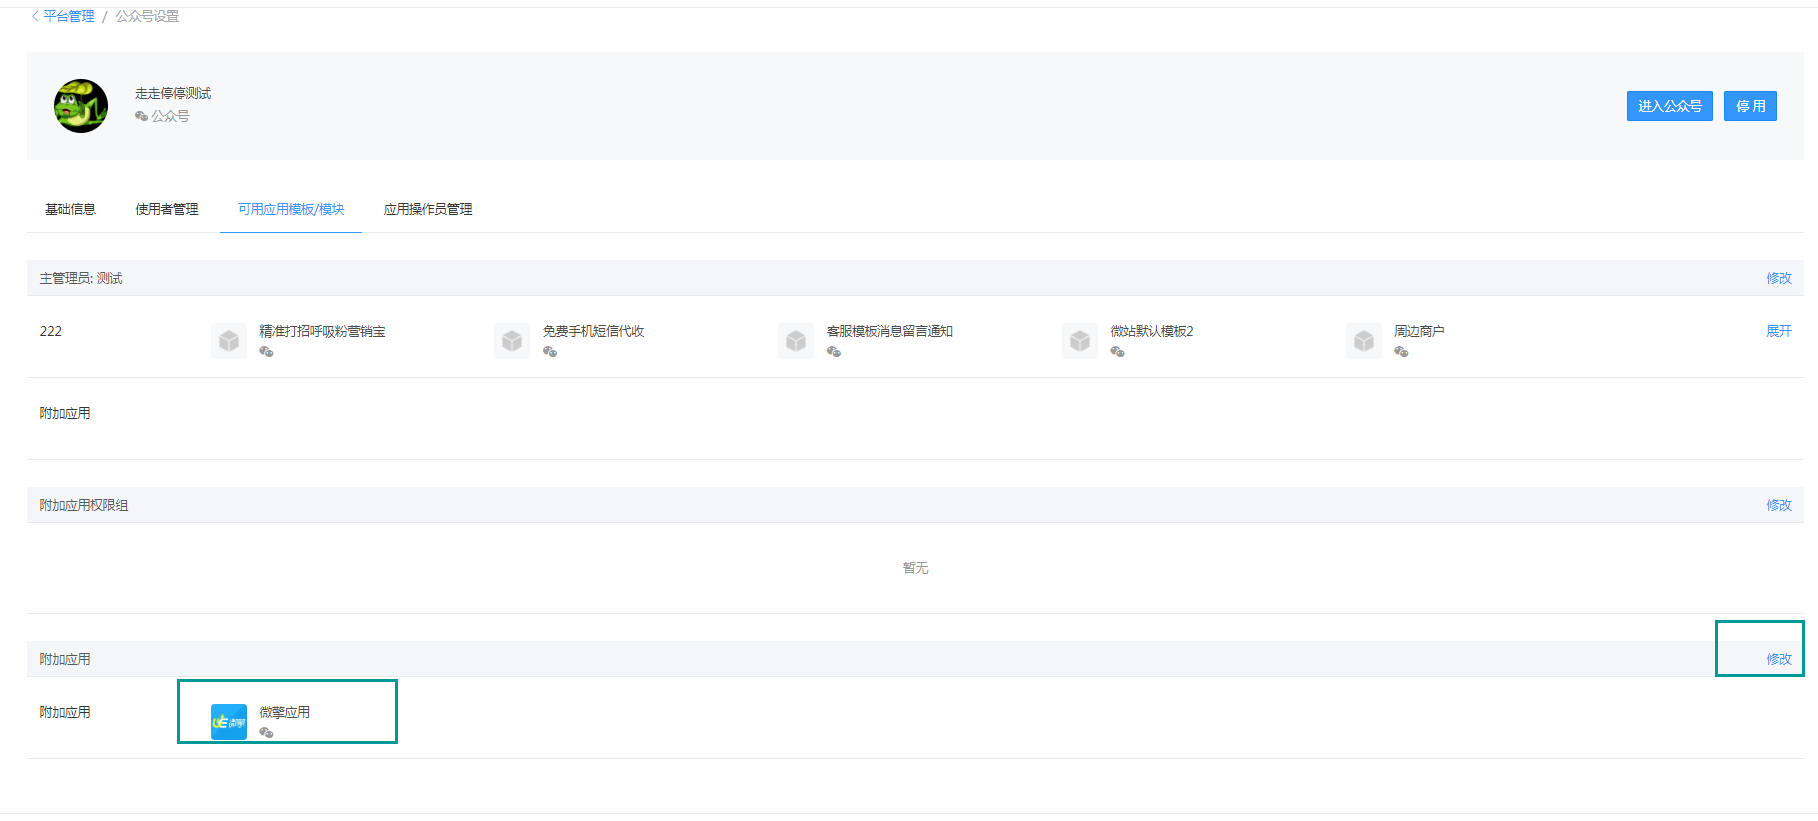Click 修改 for 附加应用权限组

pyautogui.click(x=1778, y=505)
